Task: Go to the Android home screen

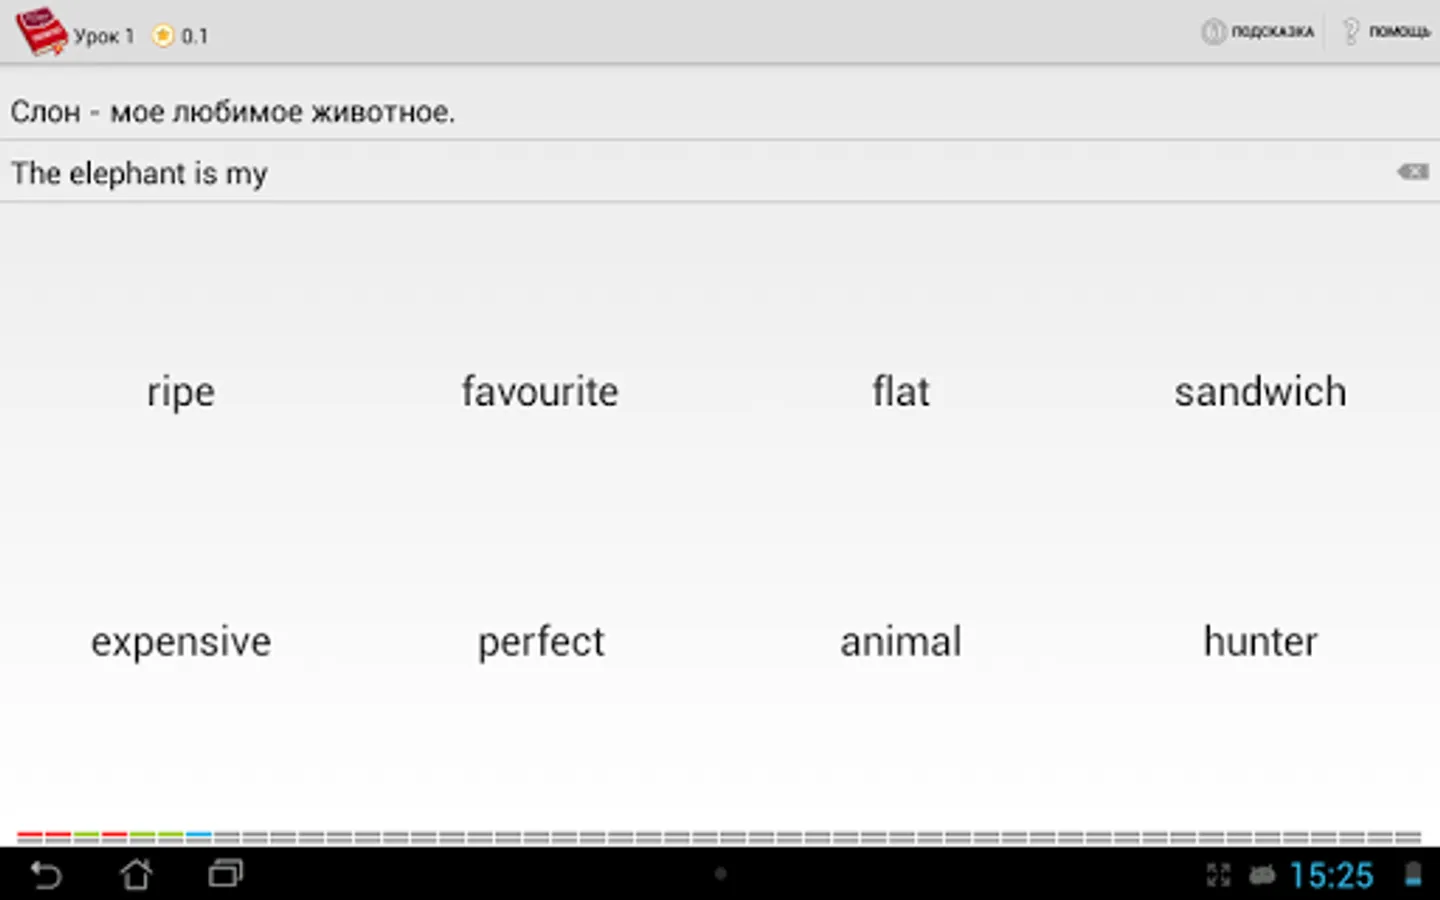Action: 136,875
